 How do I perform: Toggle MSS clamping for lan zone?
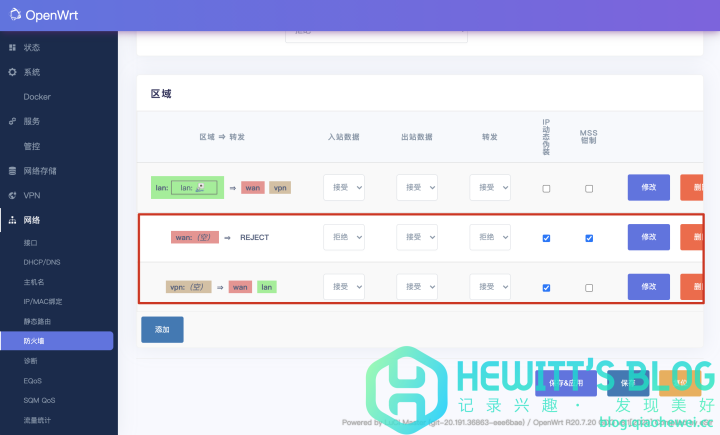589,188
